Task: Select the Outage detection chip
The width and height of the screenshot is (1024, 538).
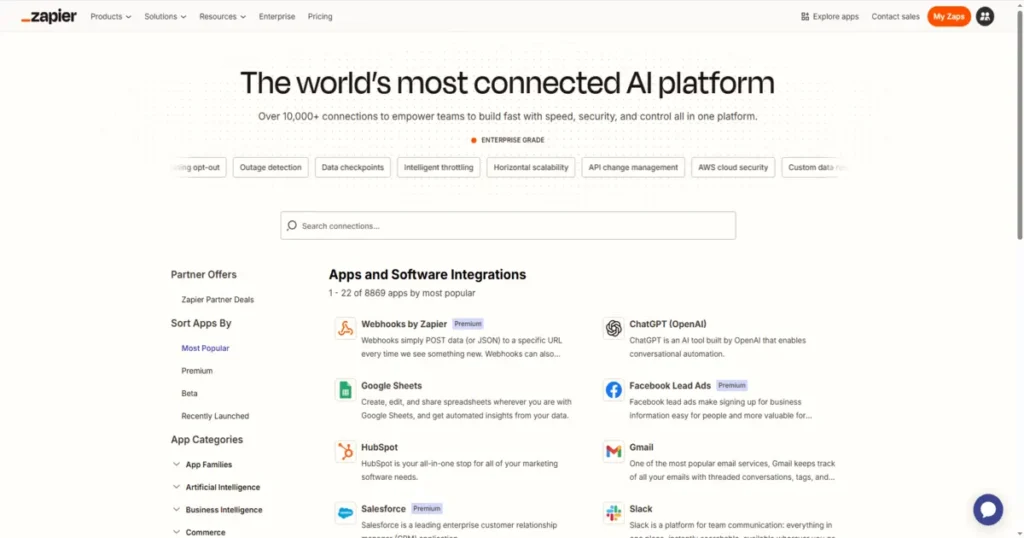Action: (x=270, y=167)
